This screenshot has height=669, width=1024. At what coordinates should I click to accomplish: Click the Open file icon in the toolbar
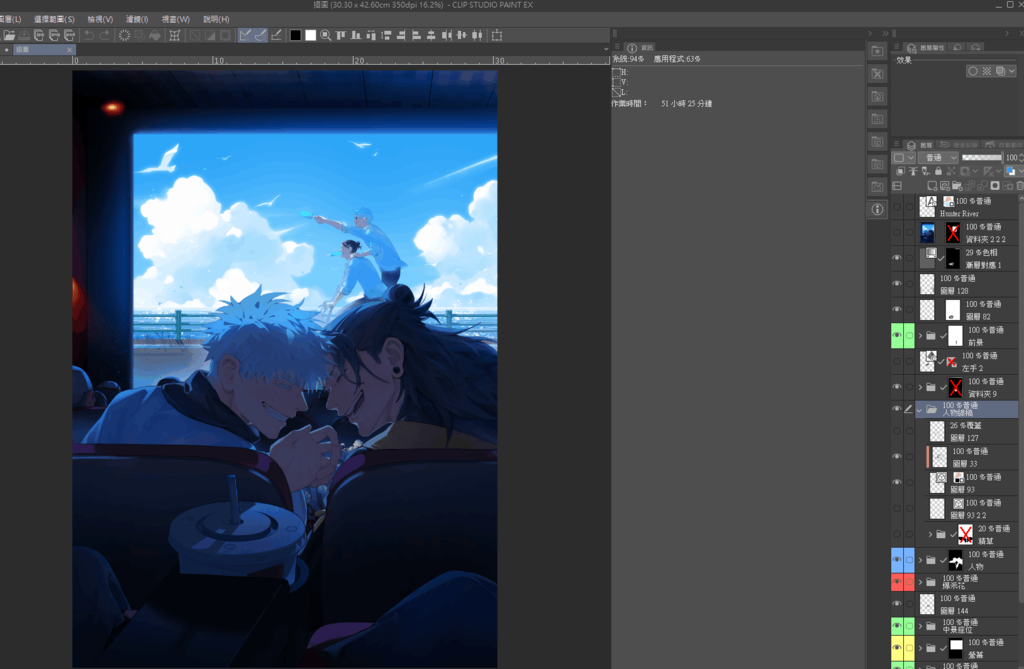9,35
